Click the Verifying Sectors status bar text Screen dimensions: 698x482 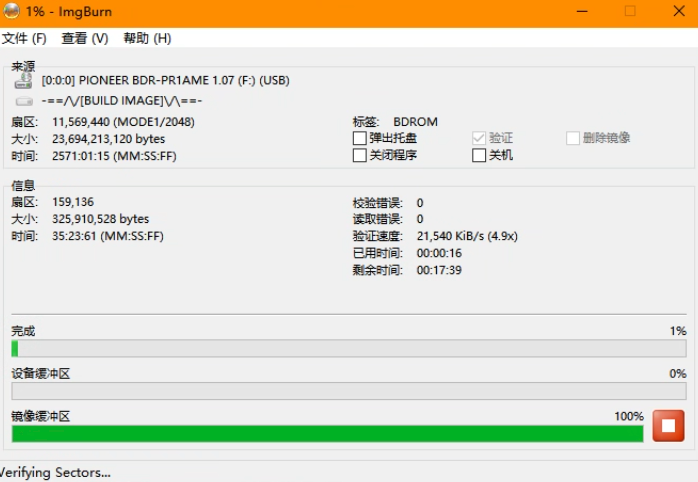coord(56,472)
